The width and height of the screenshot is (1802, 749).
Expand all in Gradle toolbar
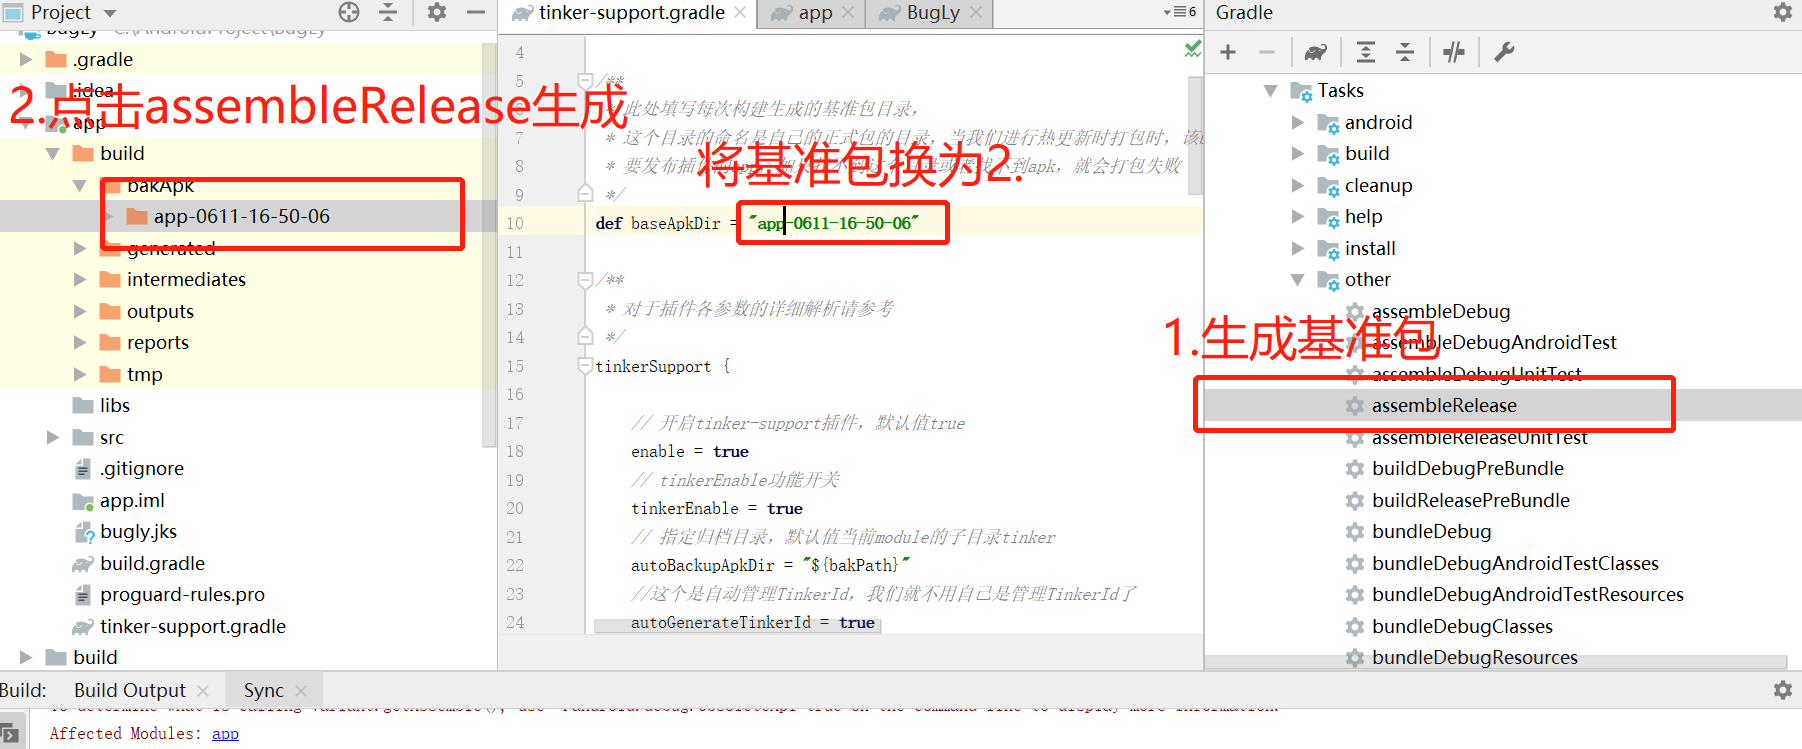(x=1365, y=52)
